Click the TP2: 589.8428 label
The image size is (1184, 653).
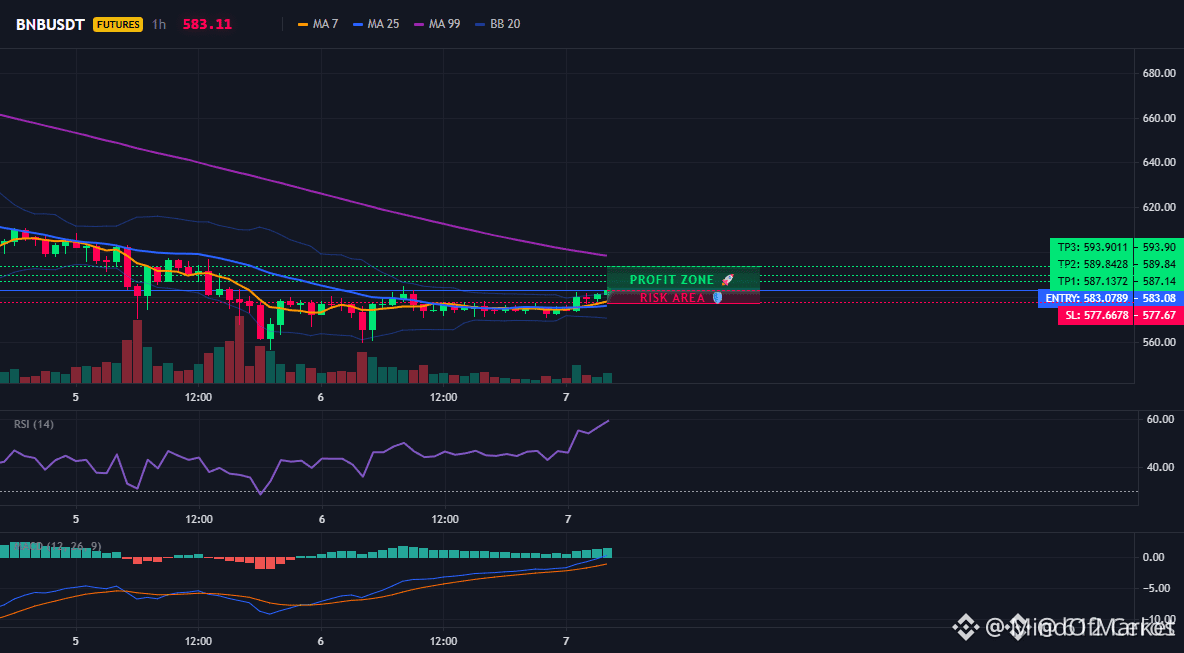(x=1093, y=263)
